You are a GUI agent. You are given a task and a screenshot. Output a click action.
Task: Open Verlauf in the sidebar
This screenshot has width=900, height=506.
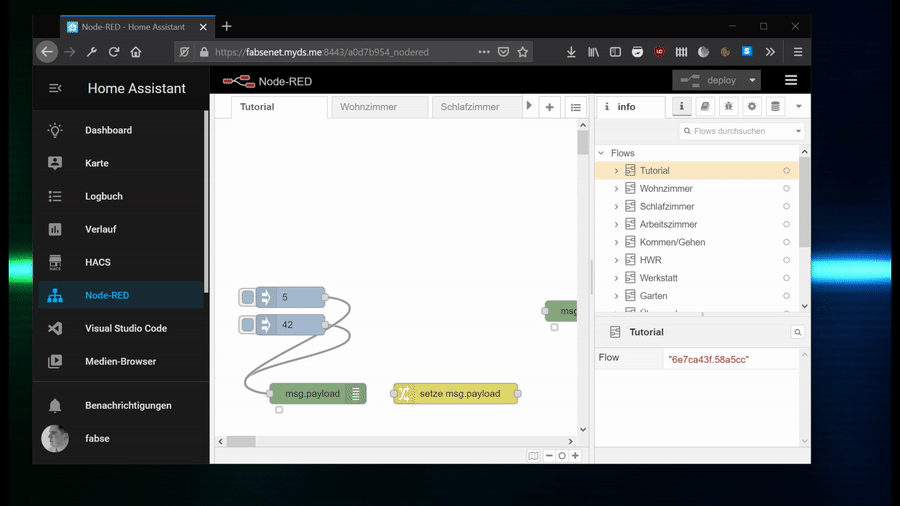tap(121, 229)
